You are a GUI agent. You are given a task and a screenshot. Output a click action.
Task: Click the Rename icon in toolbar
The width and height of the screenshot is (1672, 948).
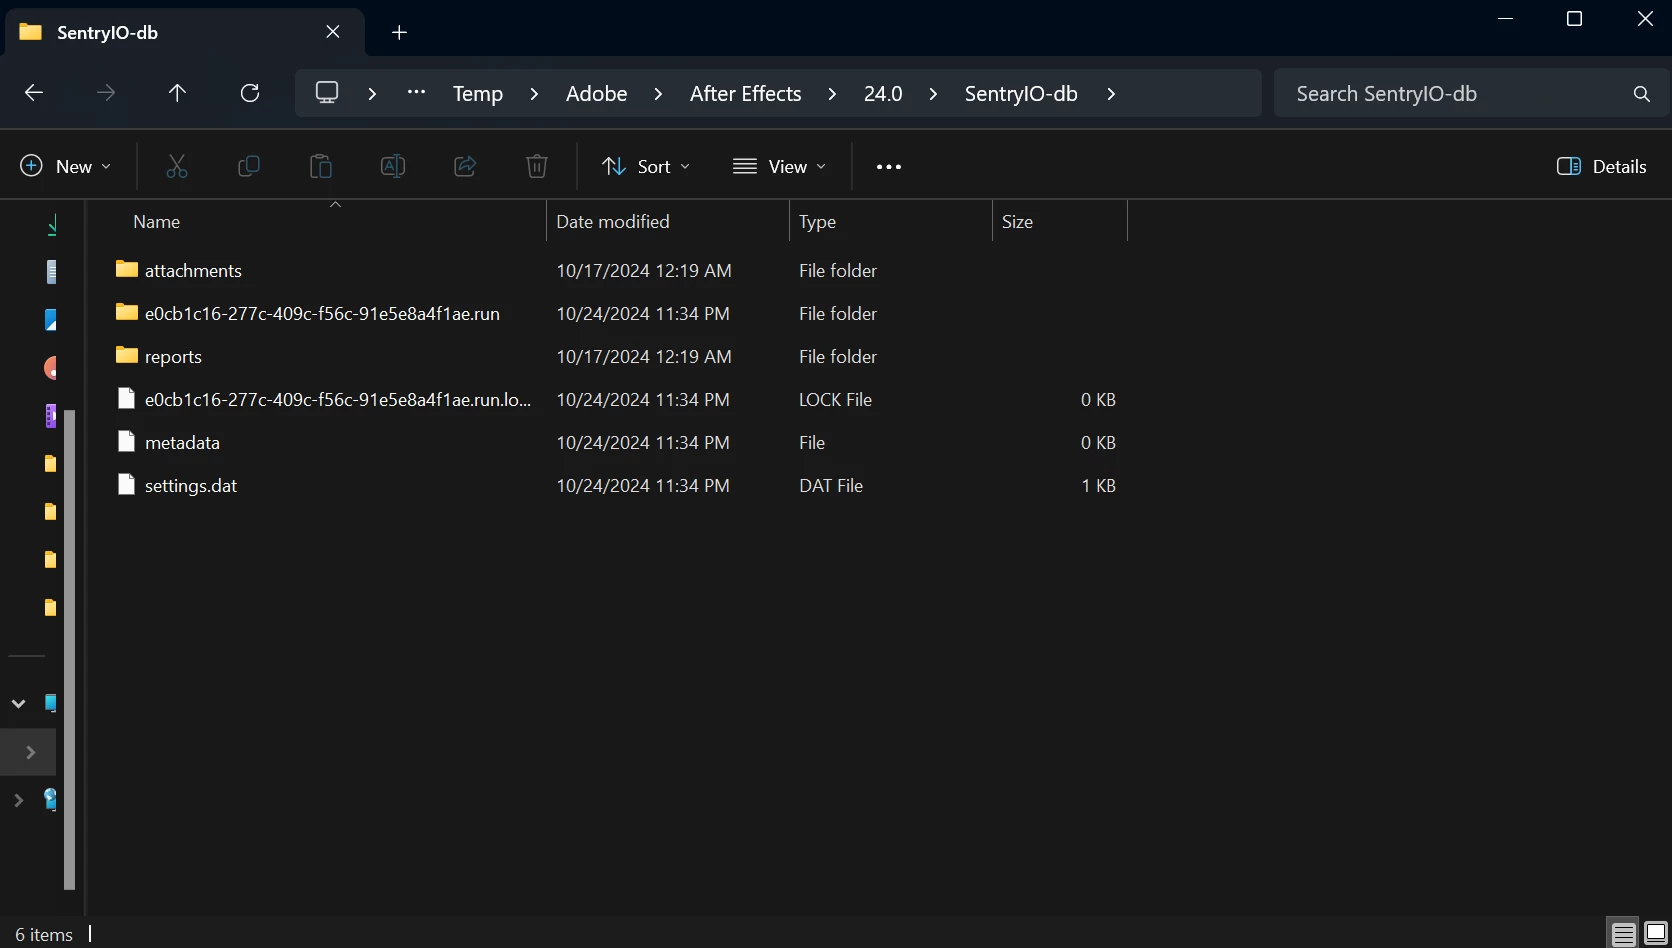pyautogui.click(x=393, y=166)
